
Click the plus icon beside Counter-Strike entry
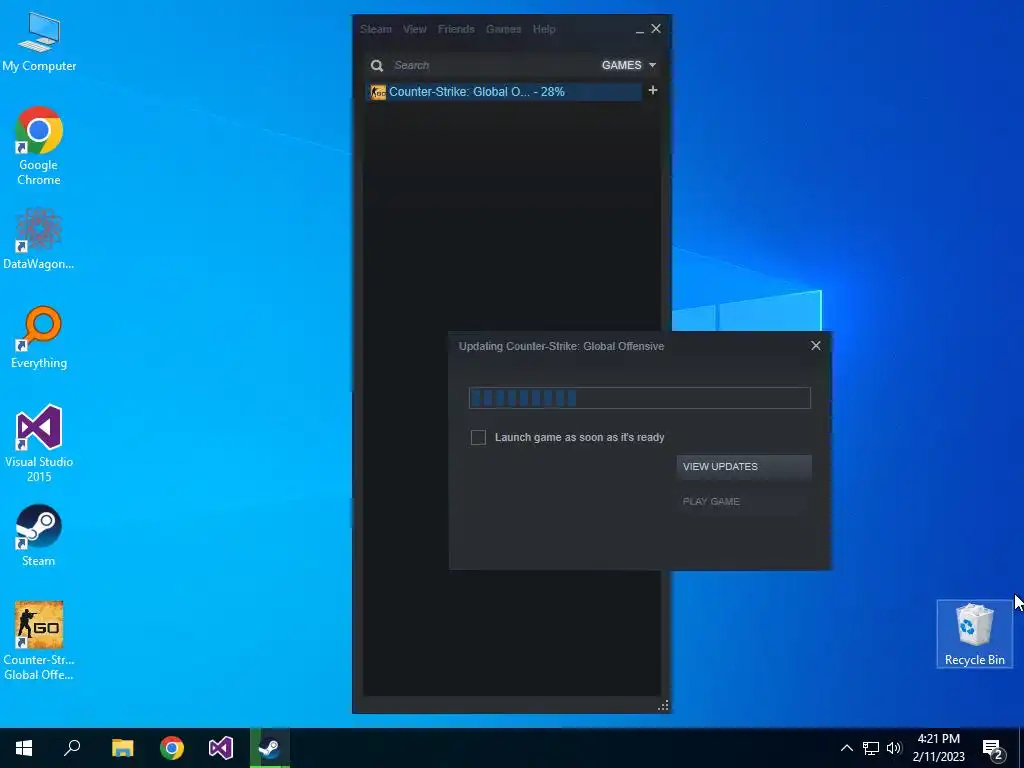[652, 91]
